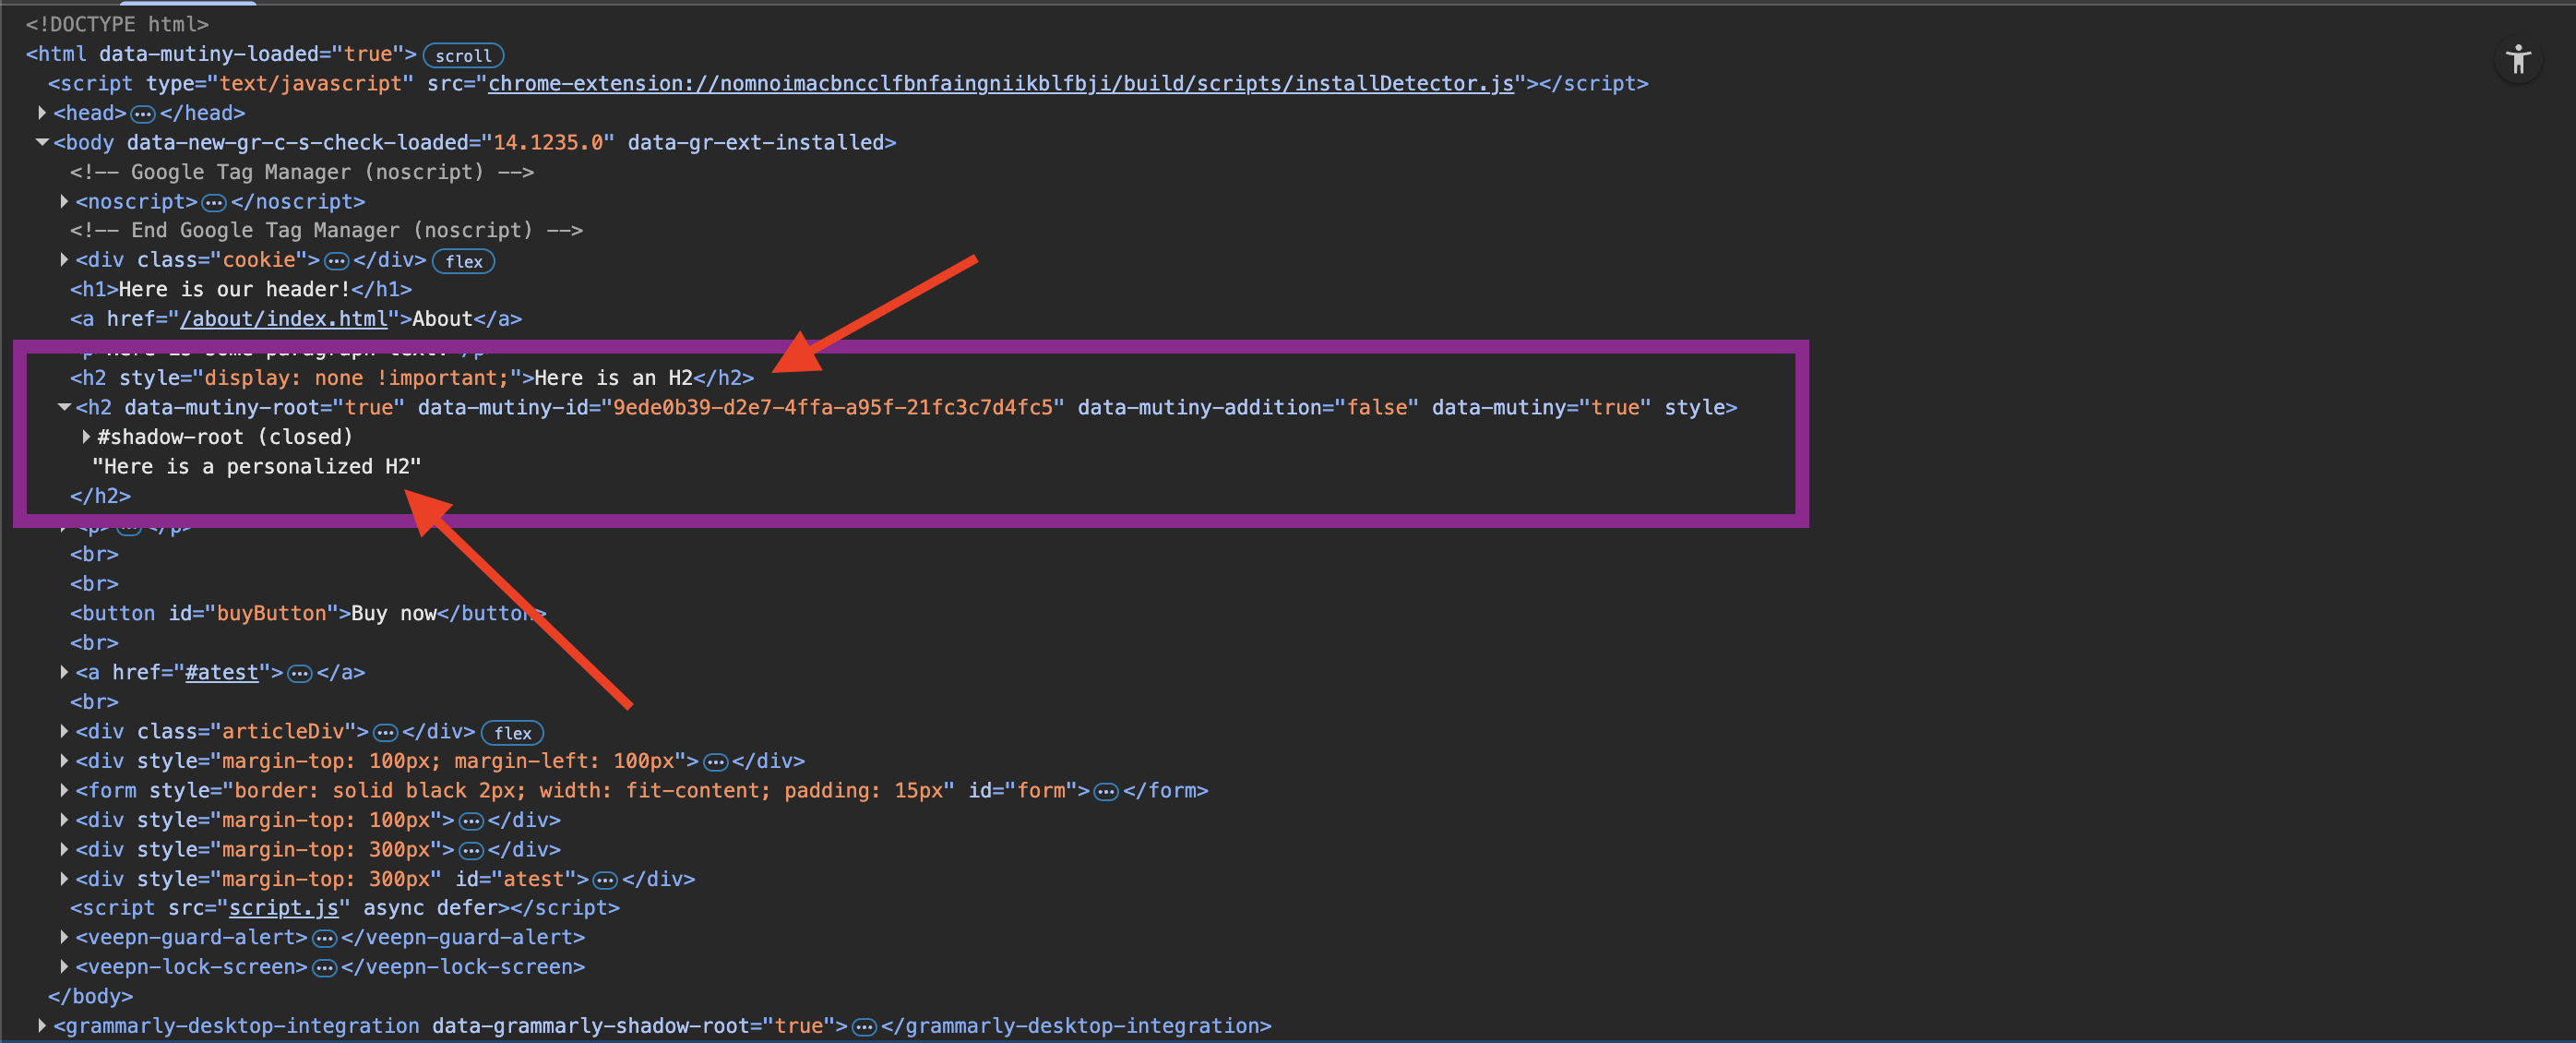Screen dimensions: 2576x1043
Task: Open the script.js source link
Action: 284,908
